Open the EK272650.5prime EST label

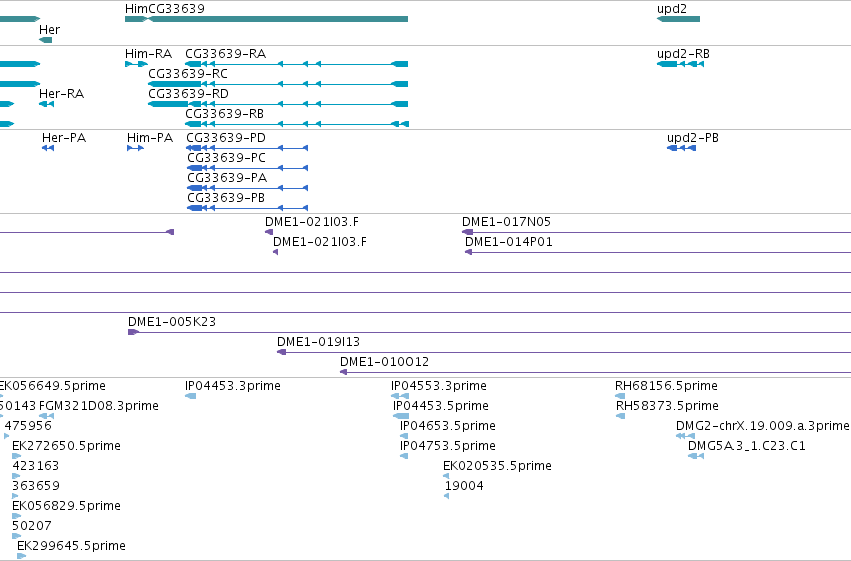point(66,446)
